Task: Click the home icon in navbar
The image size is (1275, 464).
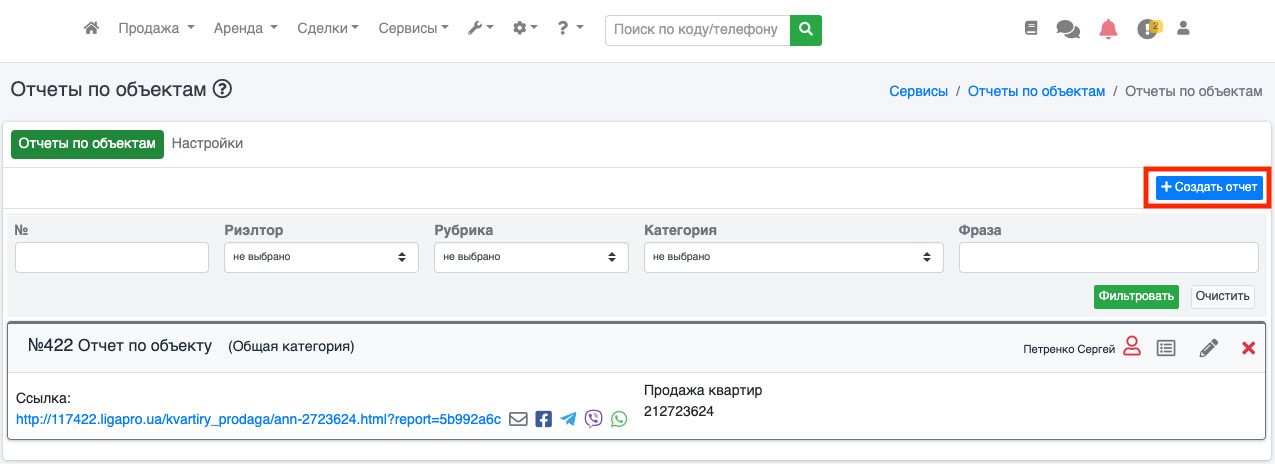Action: 91,29
